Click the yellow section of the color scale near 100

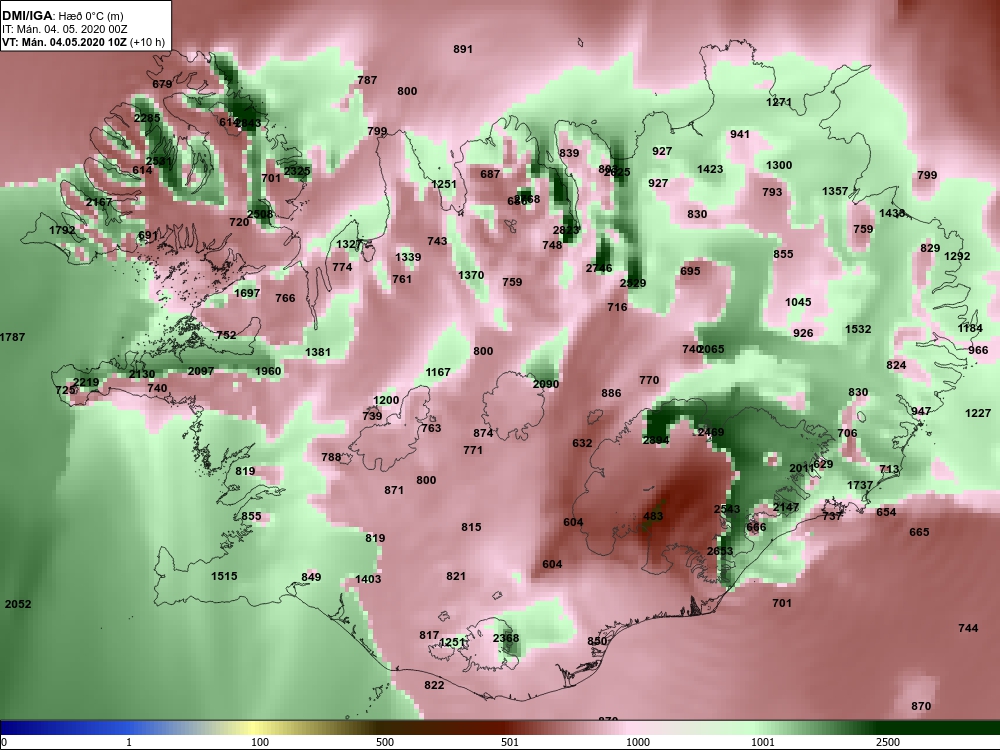(255, 728)
